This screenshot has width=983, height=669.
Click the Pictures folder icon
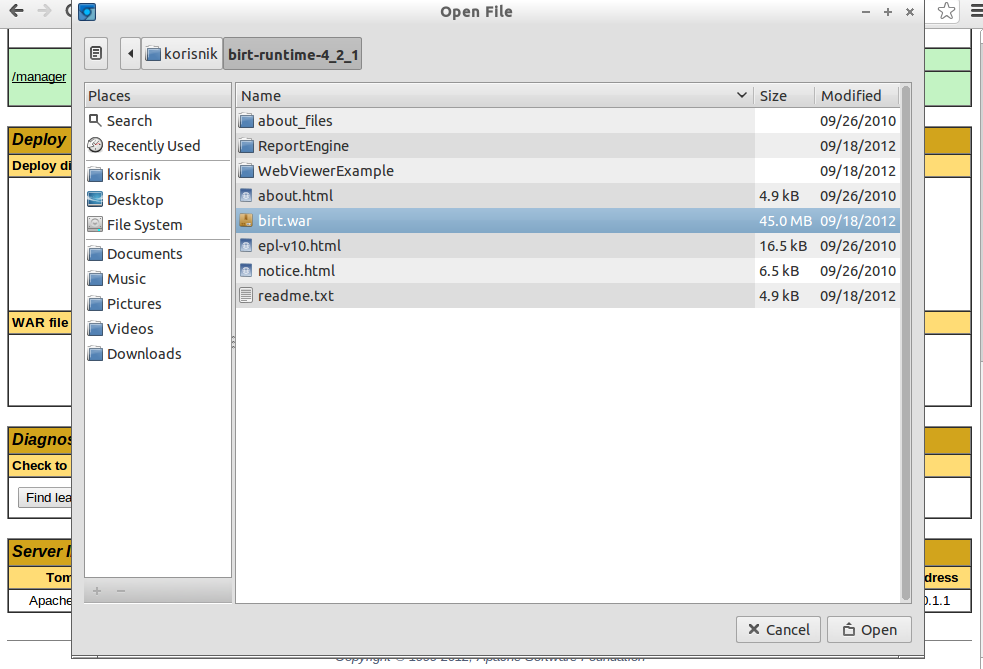coord(95,303)
